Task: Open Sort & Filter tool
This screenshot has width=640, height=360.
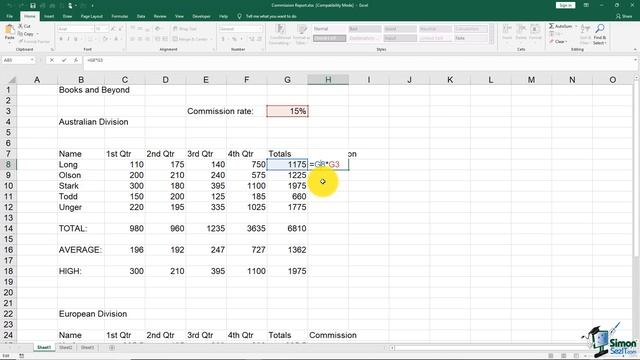Action: click(x=585, y=33)
